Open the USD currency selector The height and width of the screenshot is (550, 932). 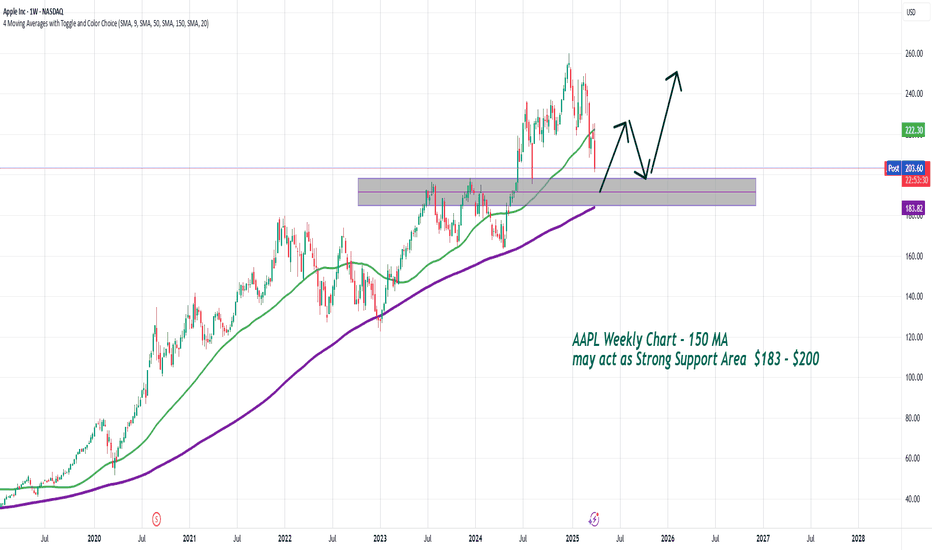pyautogui.click(x=911, y=12)
